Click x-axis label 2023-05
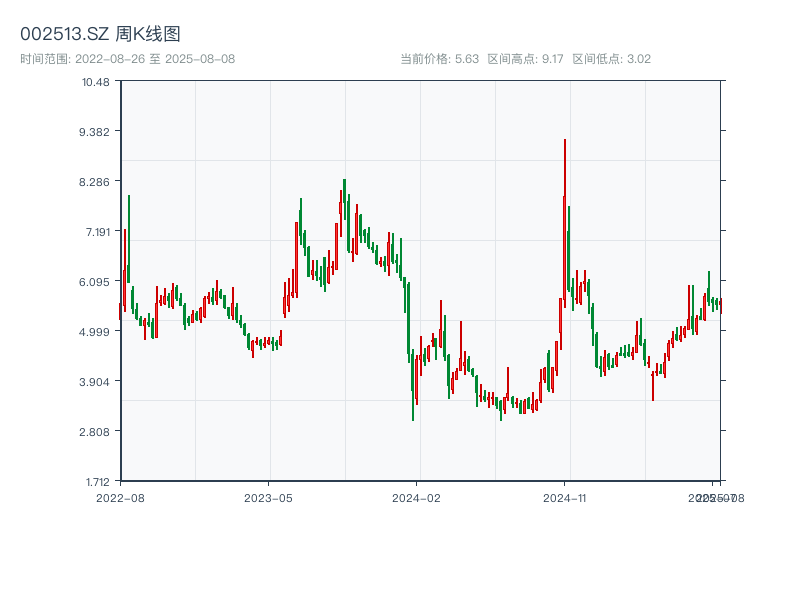The height and width of the screenshot is (600, 800). click(268, 498)
